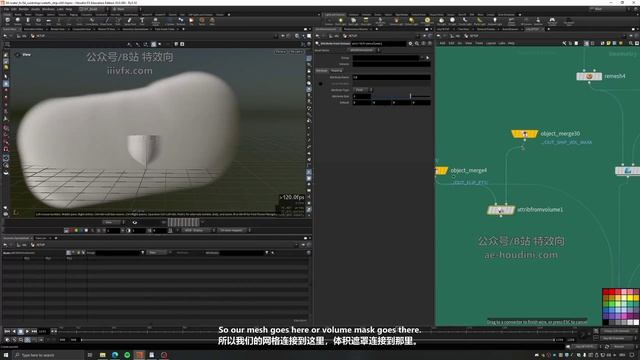Select the remesh4 node
Screen dimensions: 640x360
(589, 76)
